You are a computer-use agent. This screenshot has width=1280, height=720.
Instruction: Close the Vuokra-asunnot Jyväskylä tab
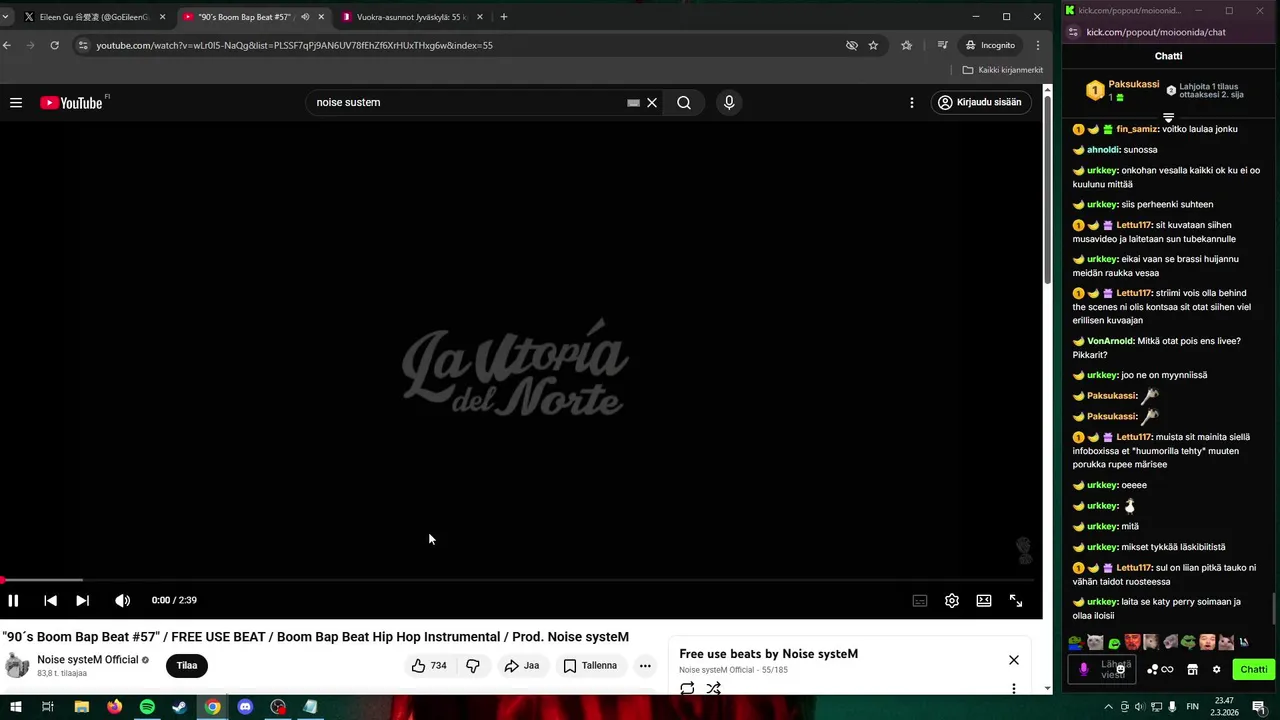point(480,17)
